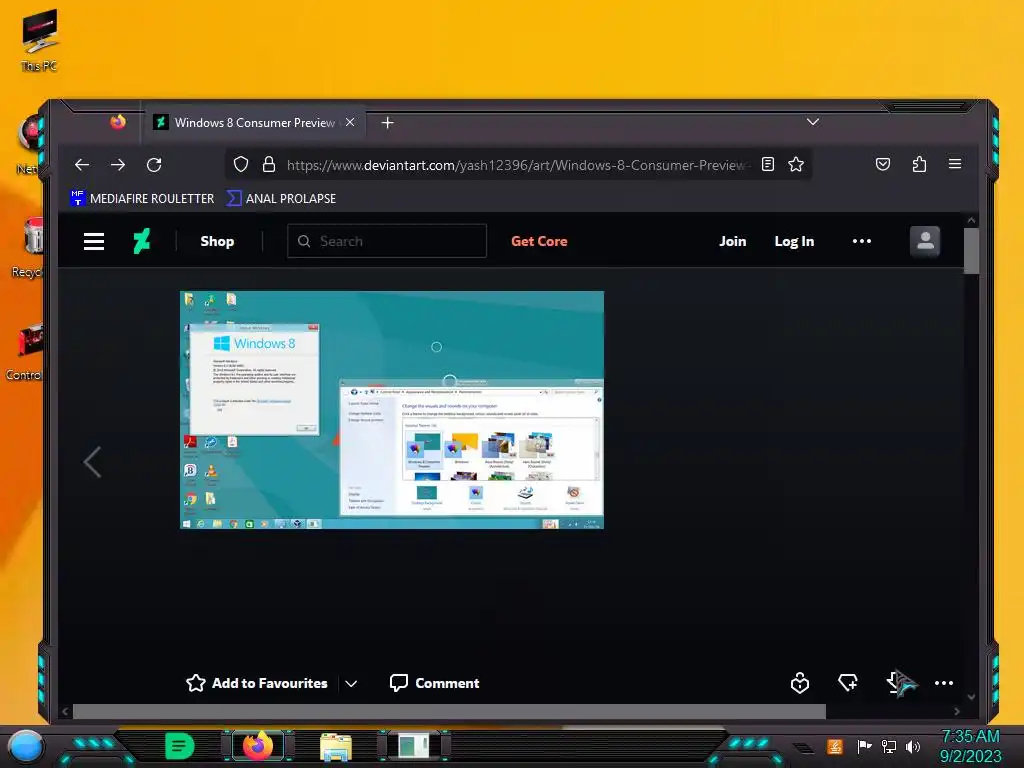Click the Firefox taskbar button
This screenshot has height=768, width=1024.
pyautogui.click(x=258, y=745)
